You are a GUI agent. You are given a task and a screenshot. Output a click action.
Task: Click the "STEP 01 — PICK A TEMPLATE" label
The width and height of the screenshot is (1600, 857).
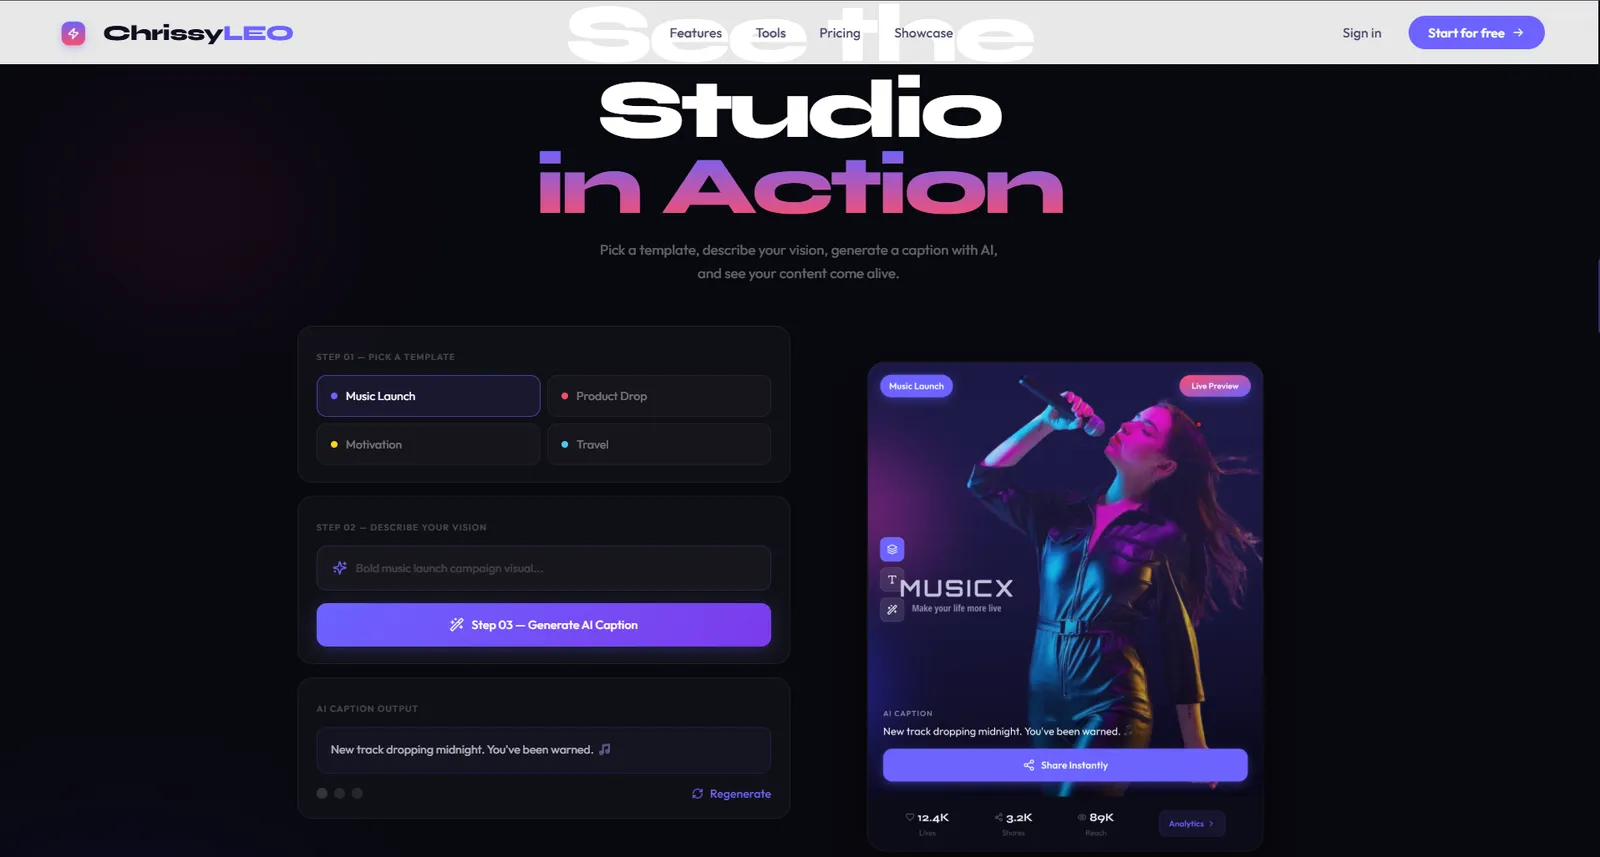(x=386, y=357)
